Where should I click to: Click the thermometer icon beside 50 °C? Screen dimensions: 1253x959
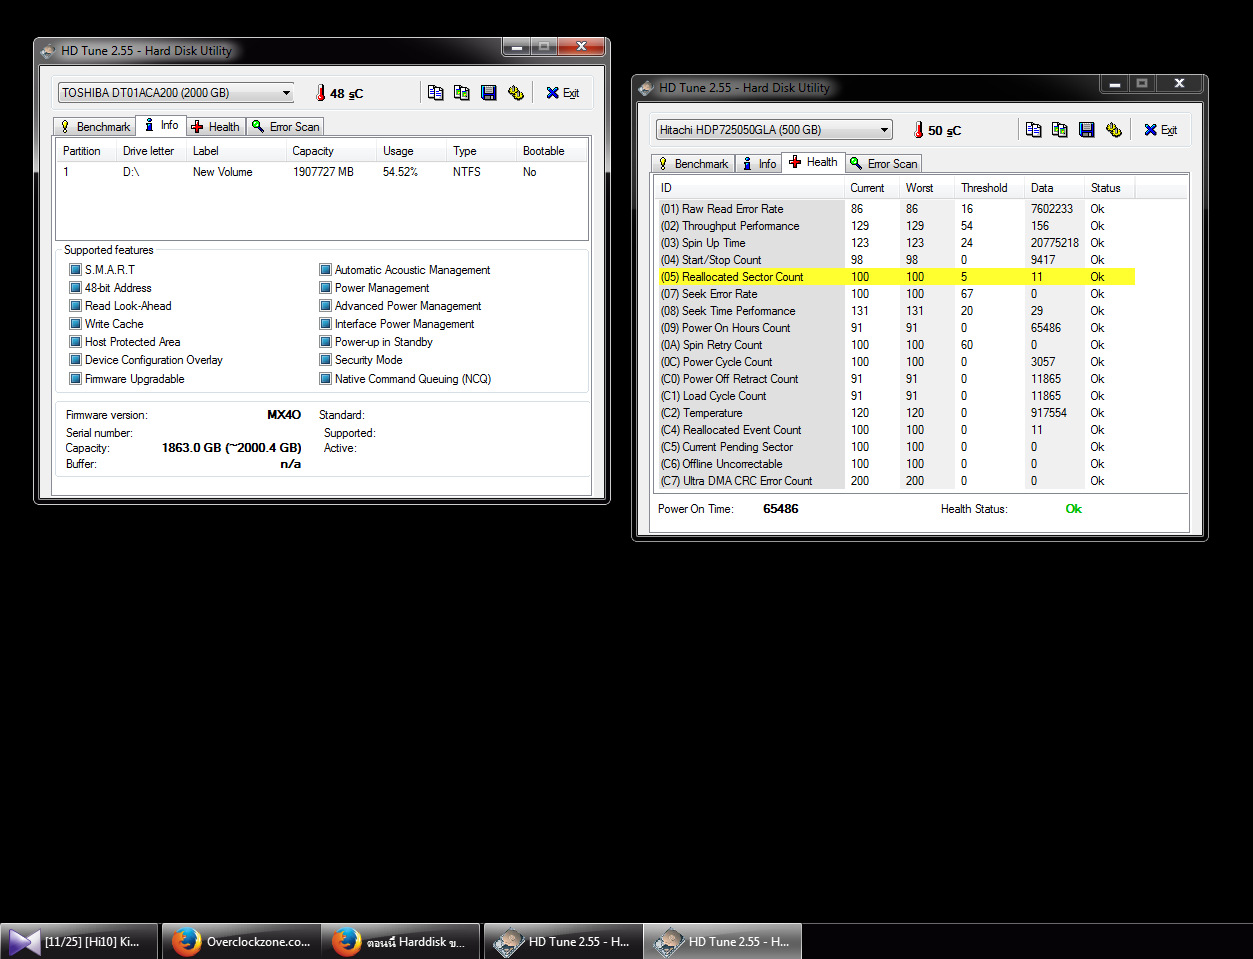pyautogui.click(x=918, y=130)
